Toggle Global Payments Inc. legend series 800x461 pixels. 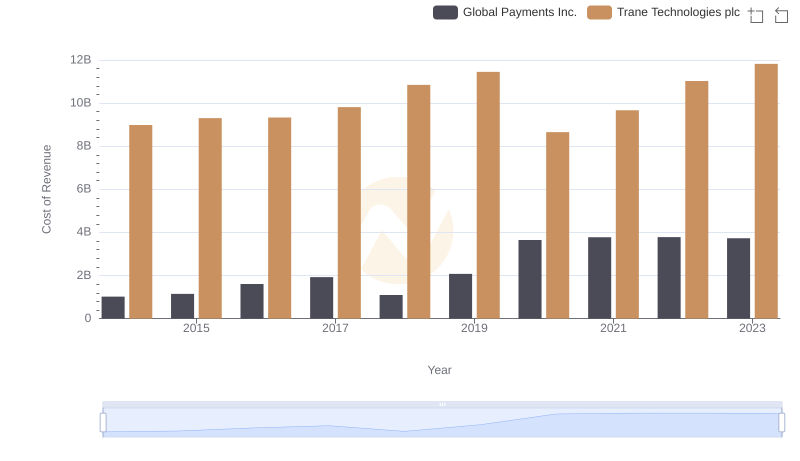(x=505, y=12)
